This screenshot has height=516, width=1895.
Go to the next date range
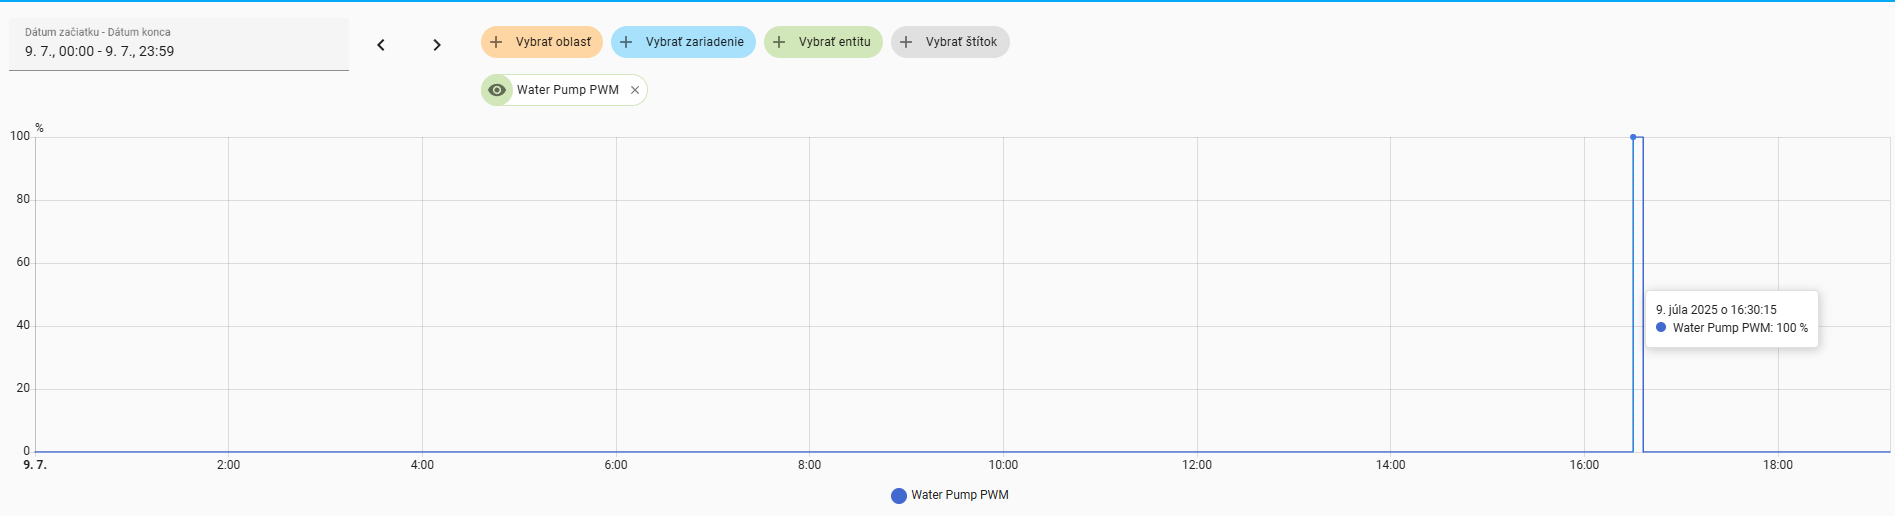pyautogui.click(x=437, y=45)
